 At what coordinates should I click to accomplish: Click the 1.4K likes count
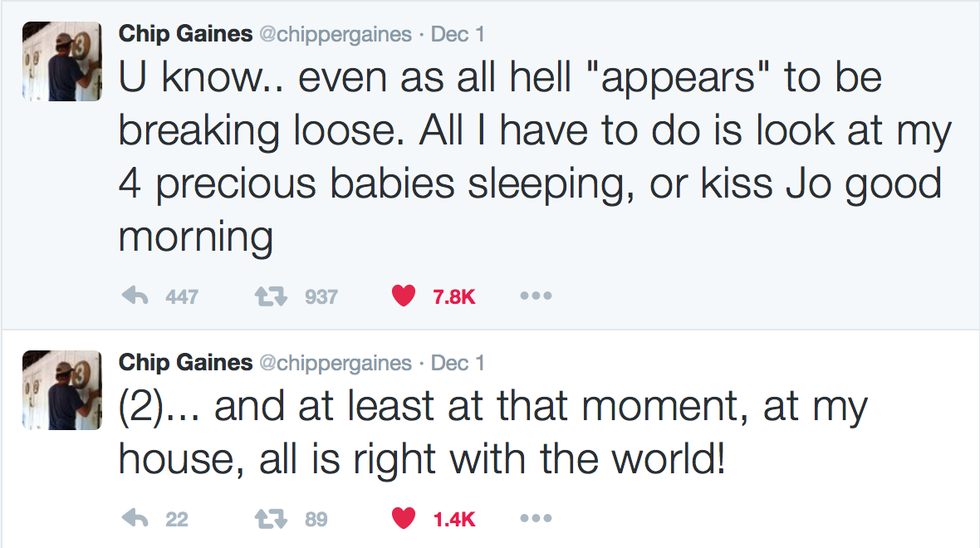(454, 519)
